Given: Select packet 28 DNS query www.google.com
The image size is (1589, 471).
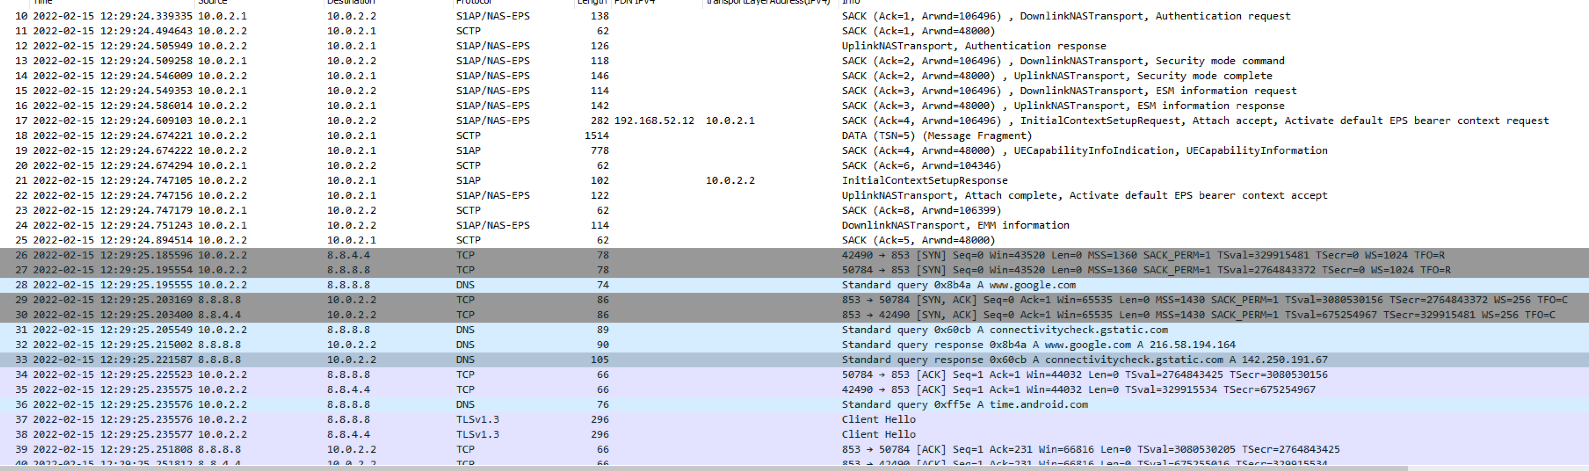Looking at the screenshot, I should coord(794,285).
